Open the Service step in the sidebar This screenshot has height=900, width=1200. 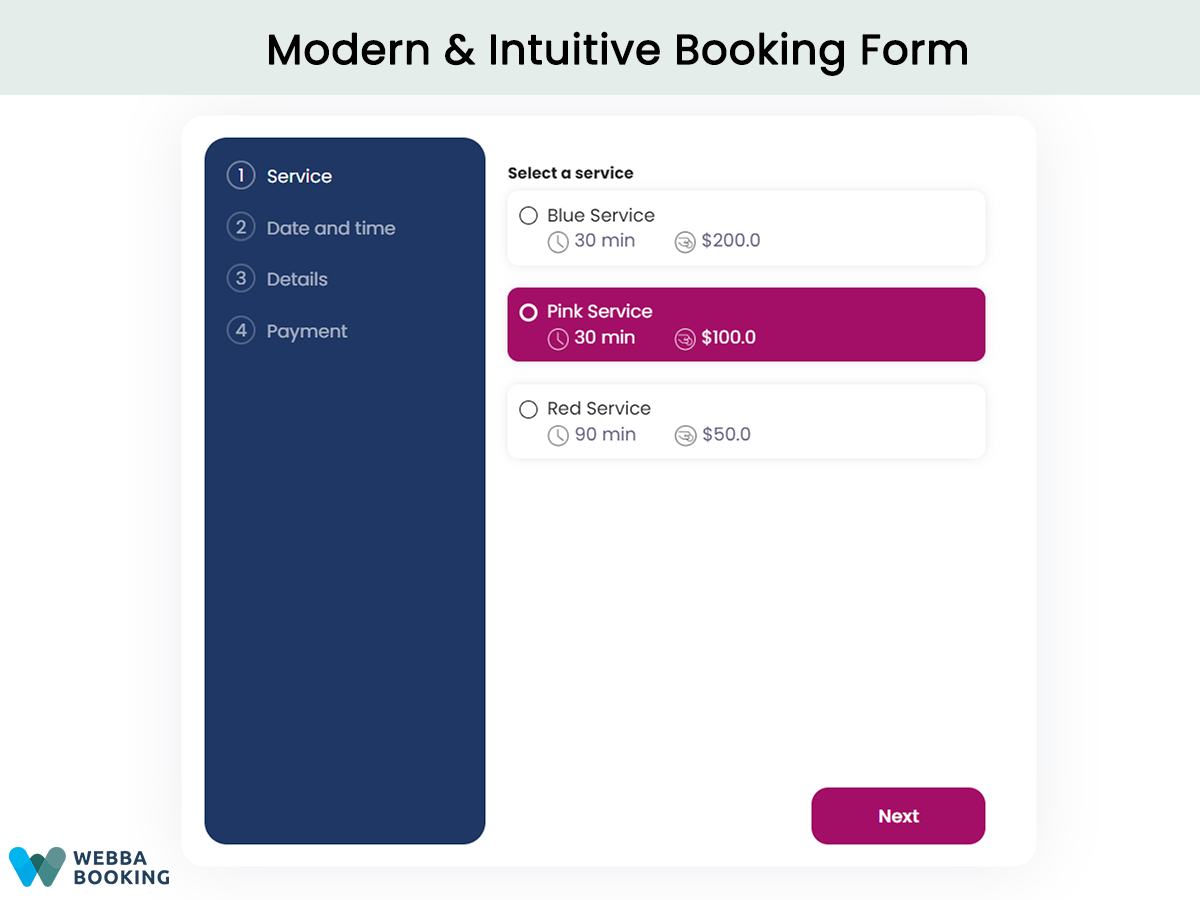point(299,175)
